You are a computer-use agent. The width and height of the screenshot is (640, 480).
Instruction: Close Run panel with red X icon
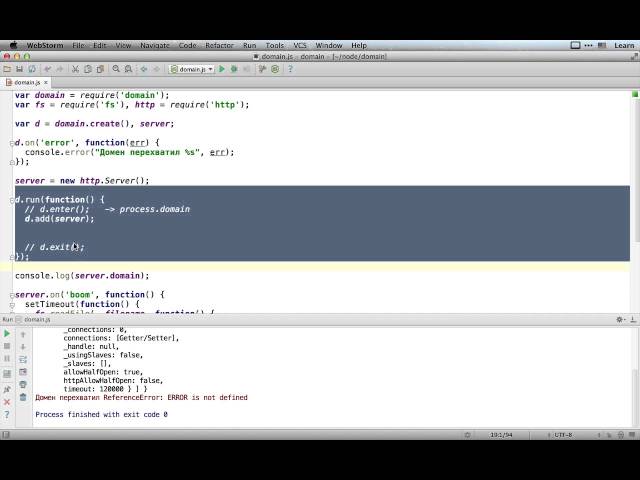pyautogui.click(x=7, y=399)
